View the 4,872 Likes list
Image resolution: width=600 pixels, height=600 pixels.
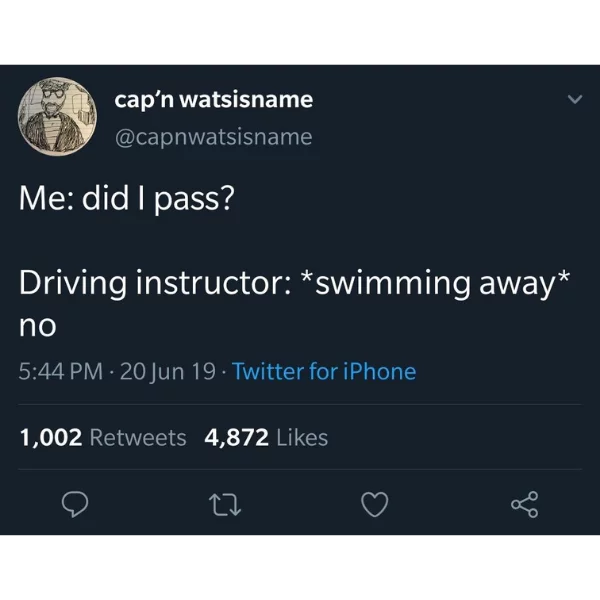pos(266,437)
